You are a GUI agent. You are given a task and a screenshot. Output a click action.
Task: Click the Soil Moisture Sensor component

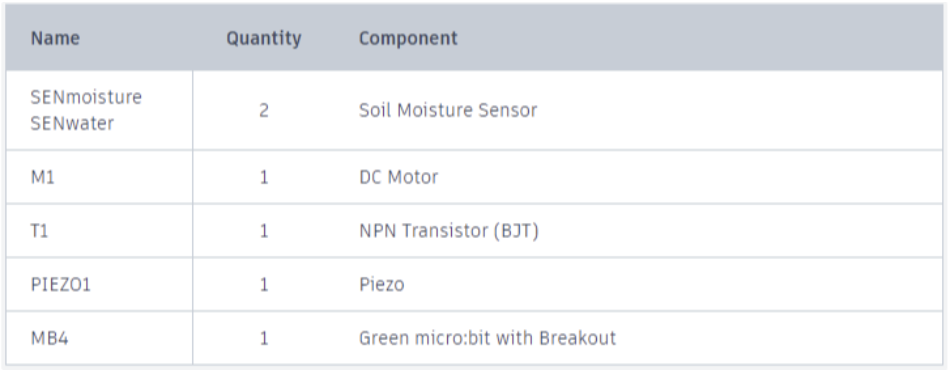coord(448,110)
